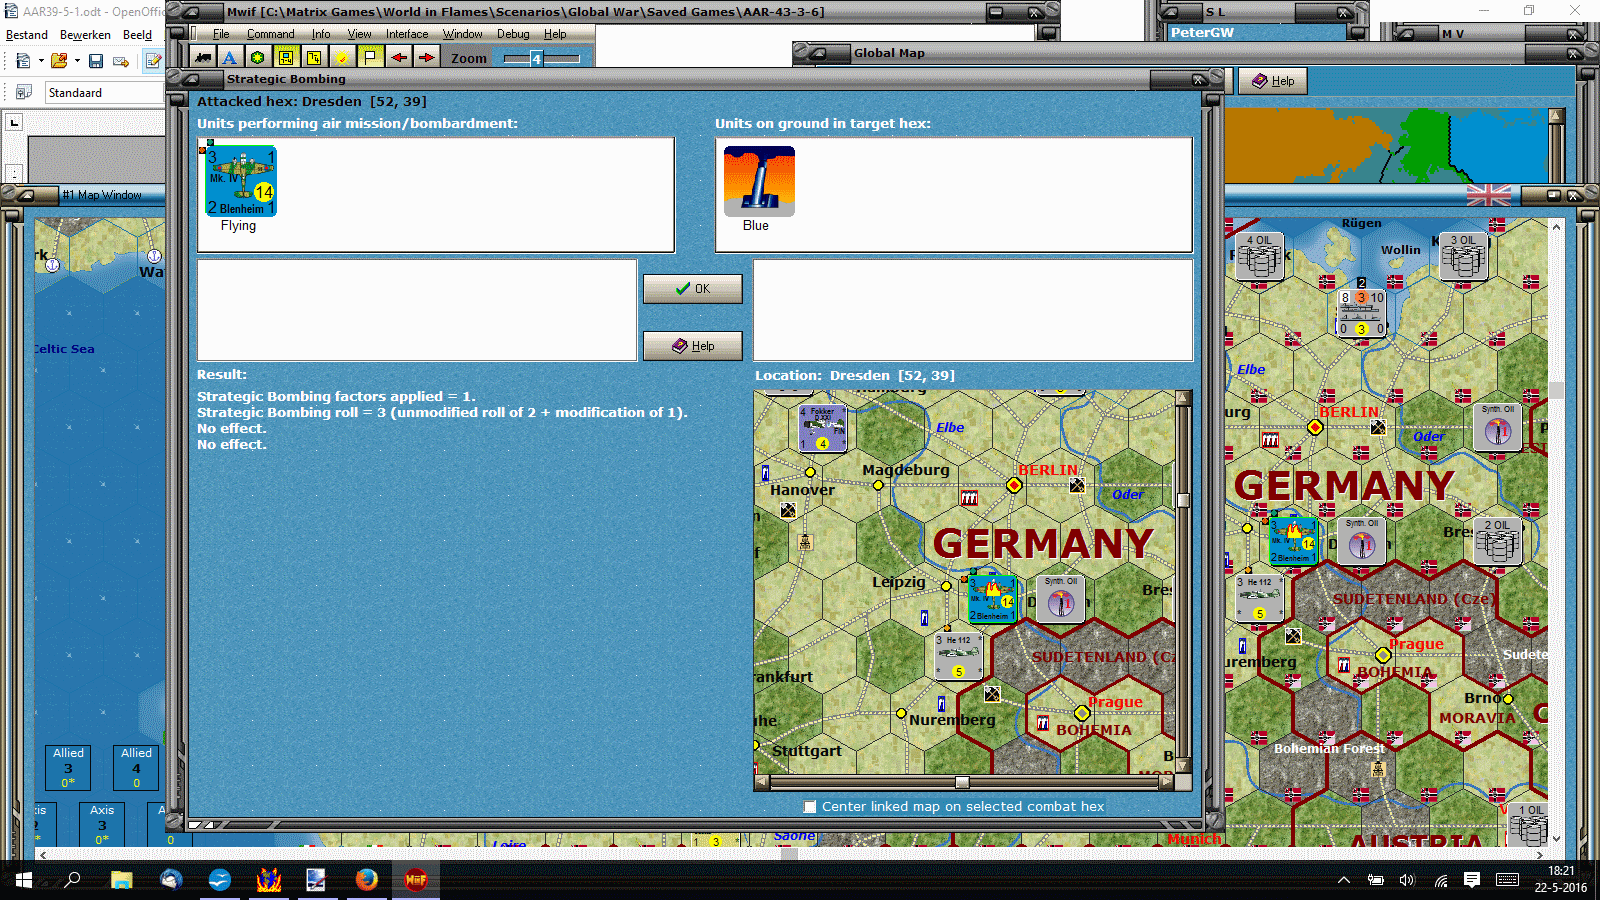Click the Fokker aircraft unit on location map
Image resolution: width=1600 pixels, height=900 pixels.
822,428
